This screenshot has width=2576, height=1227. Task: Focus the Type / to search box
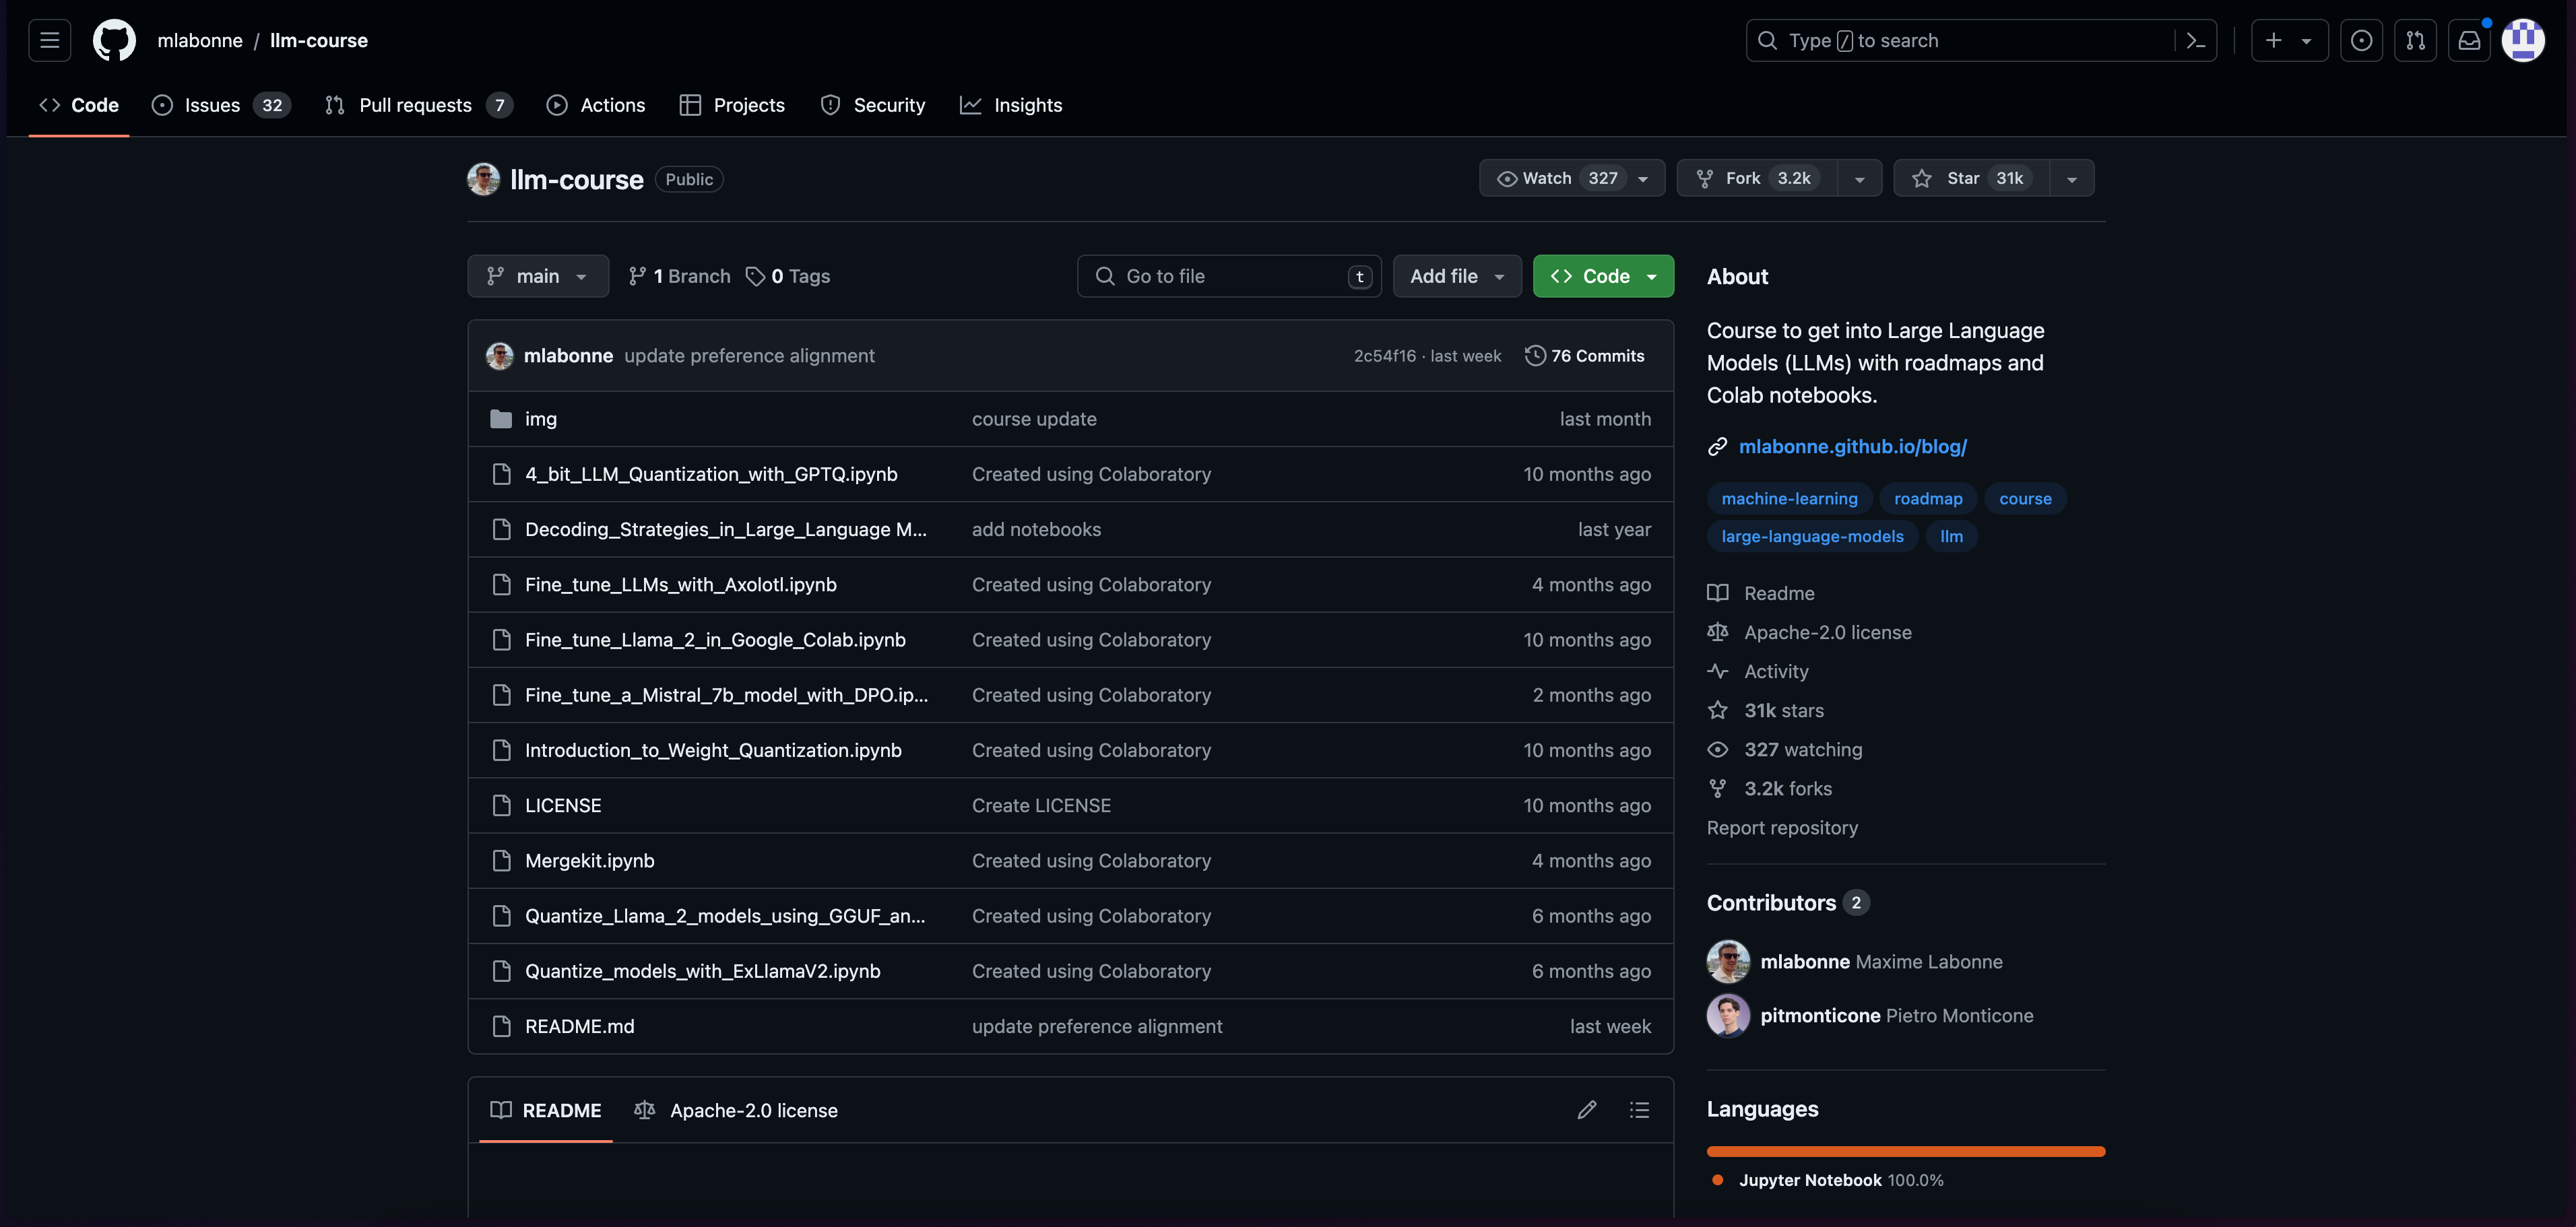pos(1981,41)
